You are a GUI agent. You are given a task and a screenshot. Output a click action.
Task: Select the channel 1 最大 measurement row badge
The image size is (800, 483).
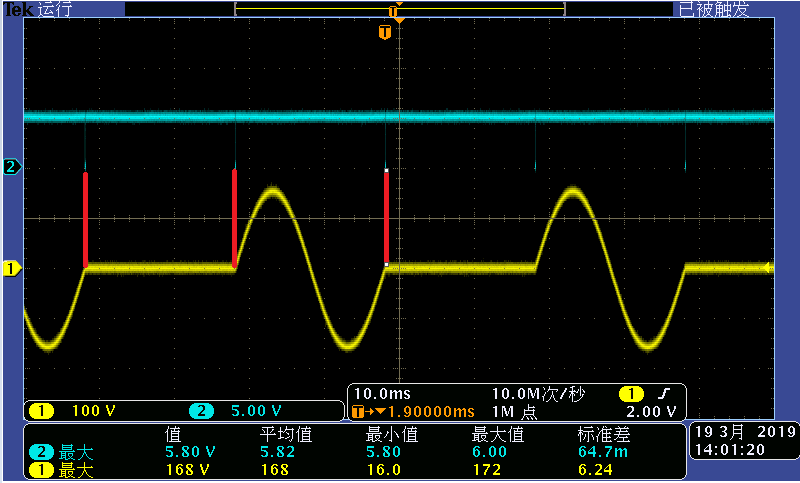[41, 470]
